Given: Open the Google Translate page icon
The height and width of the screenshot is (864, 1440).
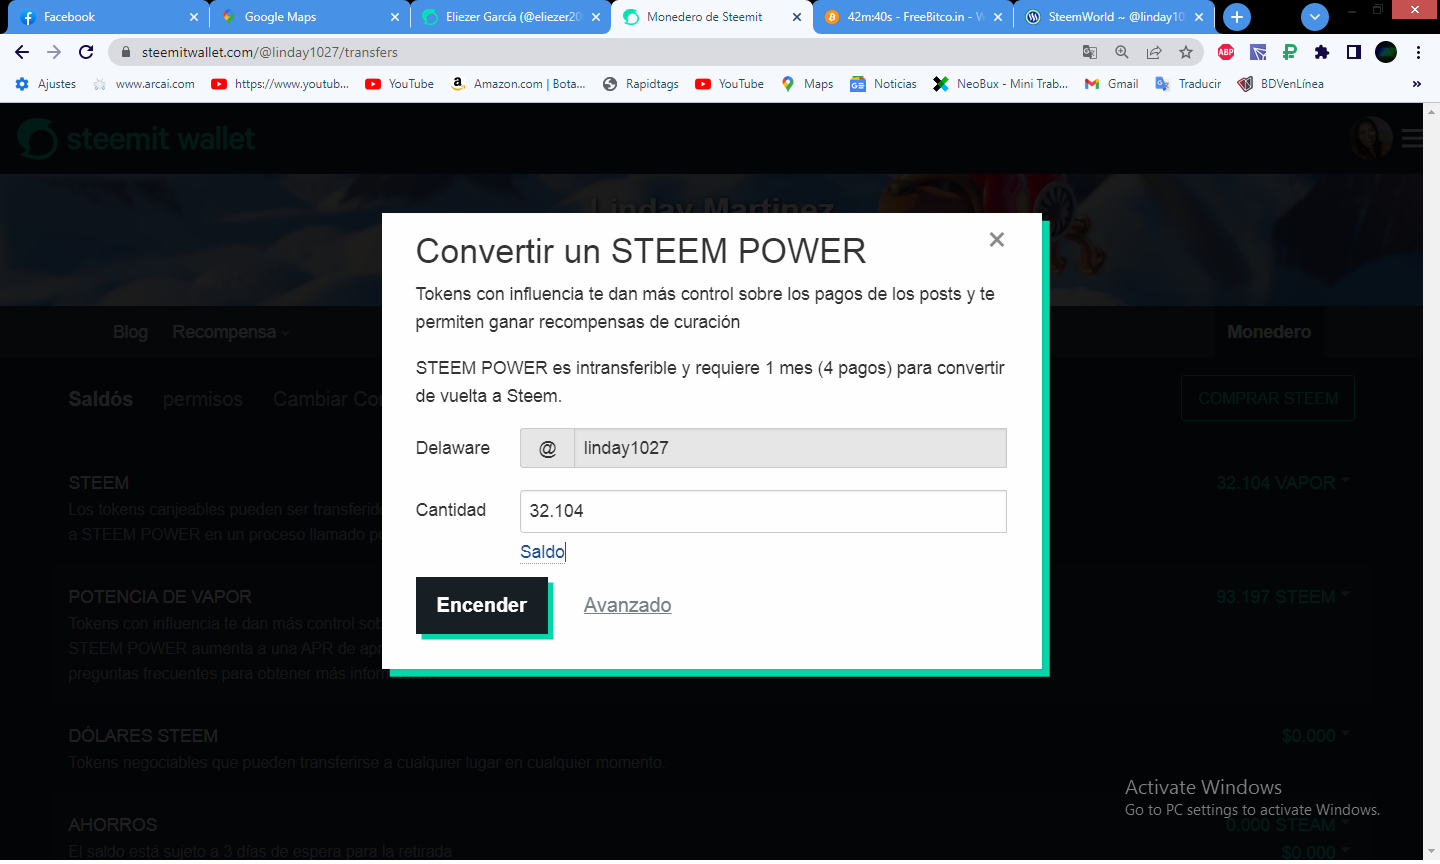Looking at the screenshot, I should coord(1090,52).
